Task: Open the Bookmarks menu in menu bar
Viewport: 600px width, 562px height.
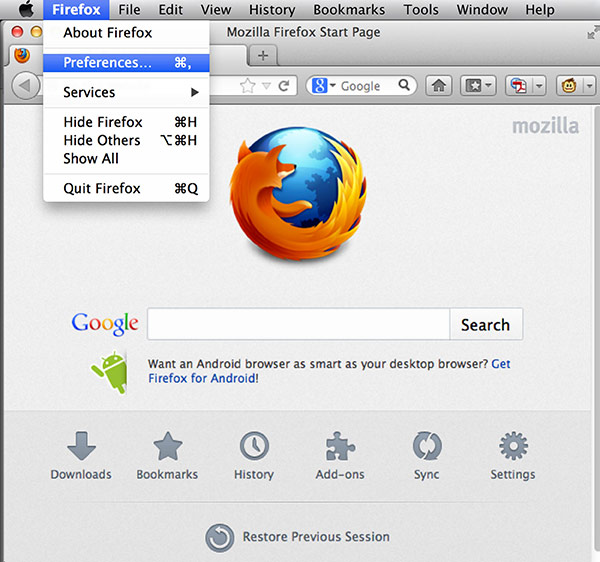Action: point(349,10)
